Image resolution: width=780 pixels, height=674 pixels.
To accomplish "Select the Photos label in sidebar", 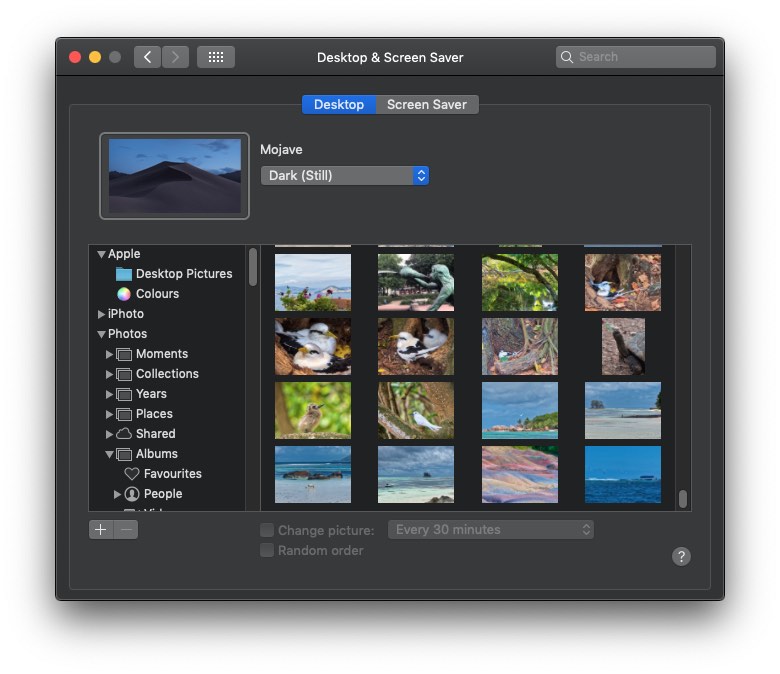I will [x=127, y=334].
